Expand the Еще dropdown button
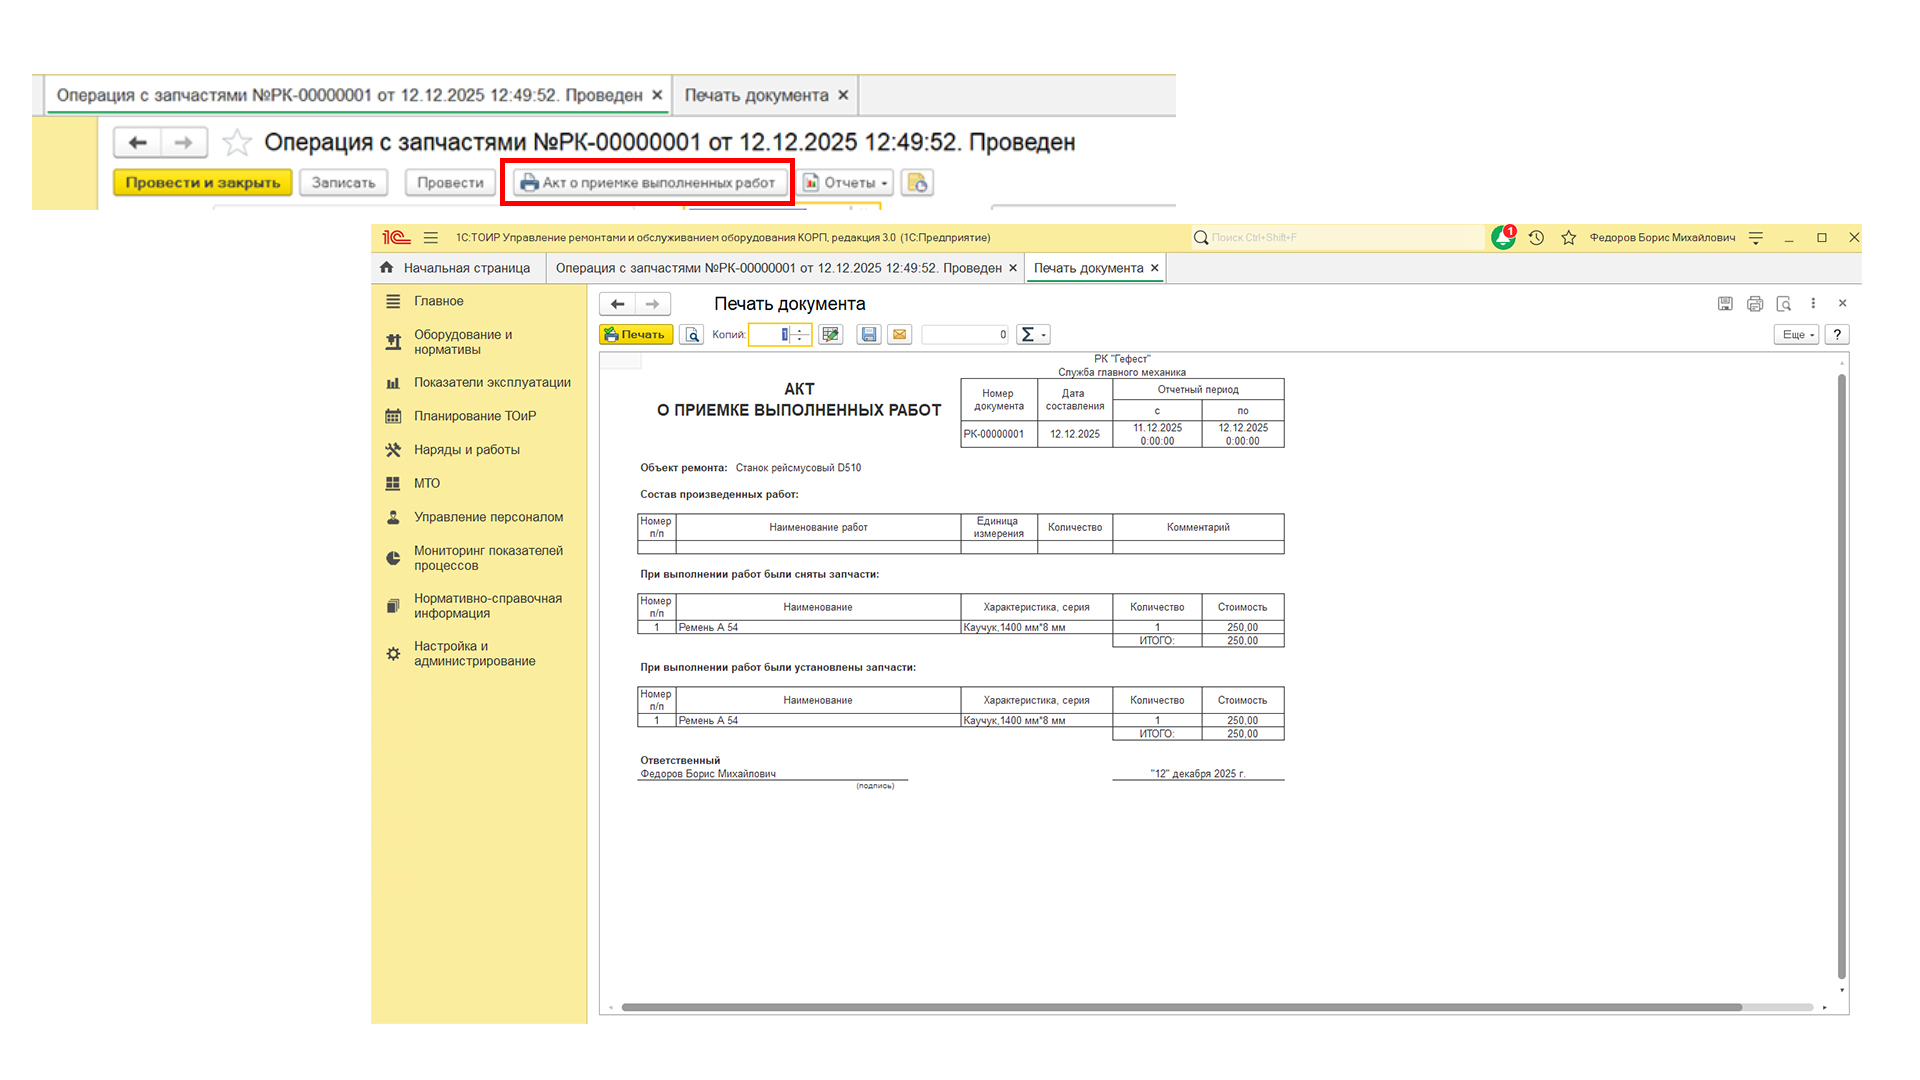This screenshot has width=1920, height=1080. [1796, 335]
